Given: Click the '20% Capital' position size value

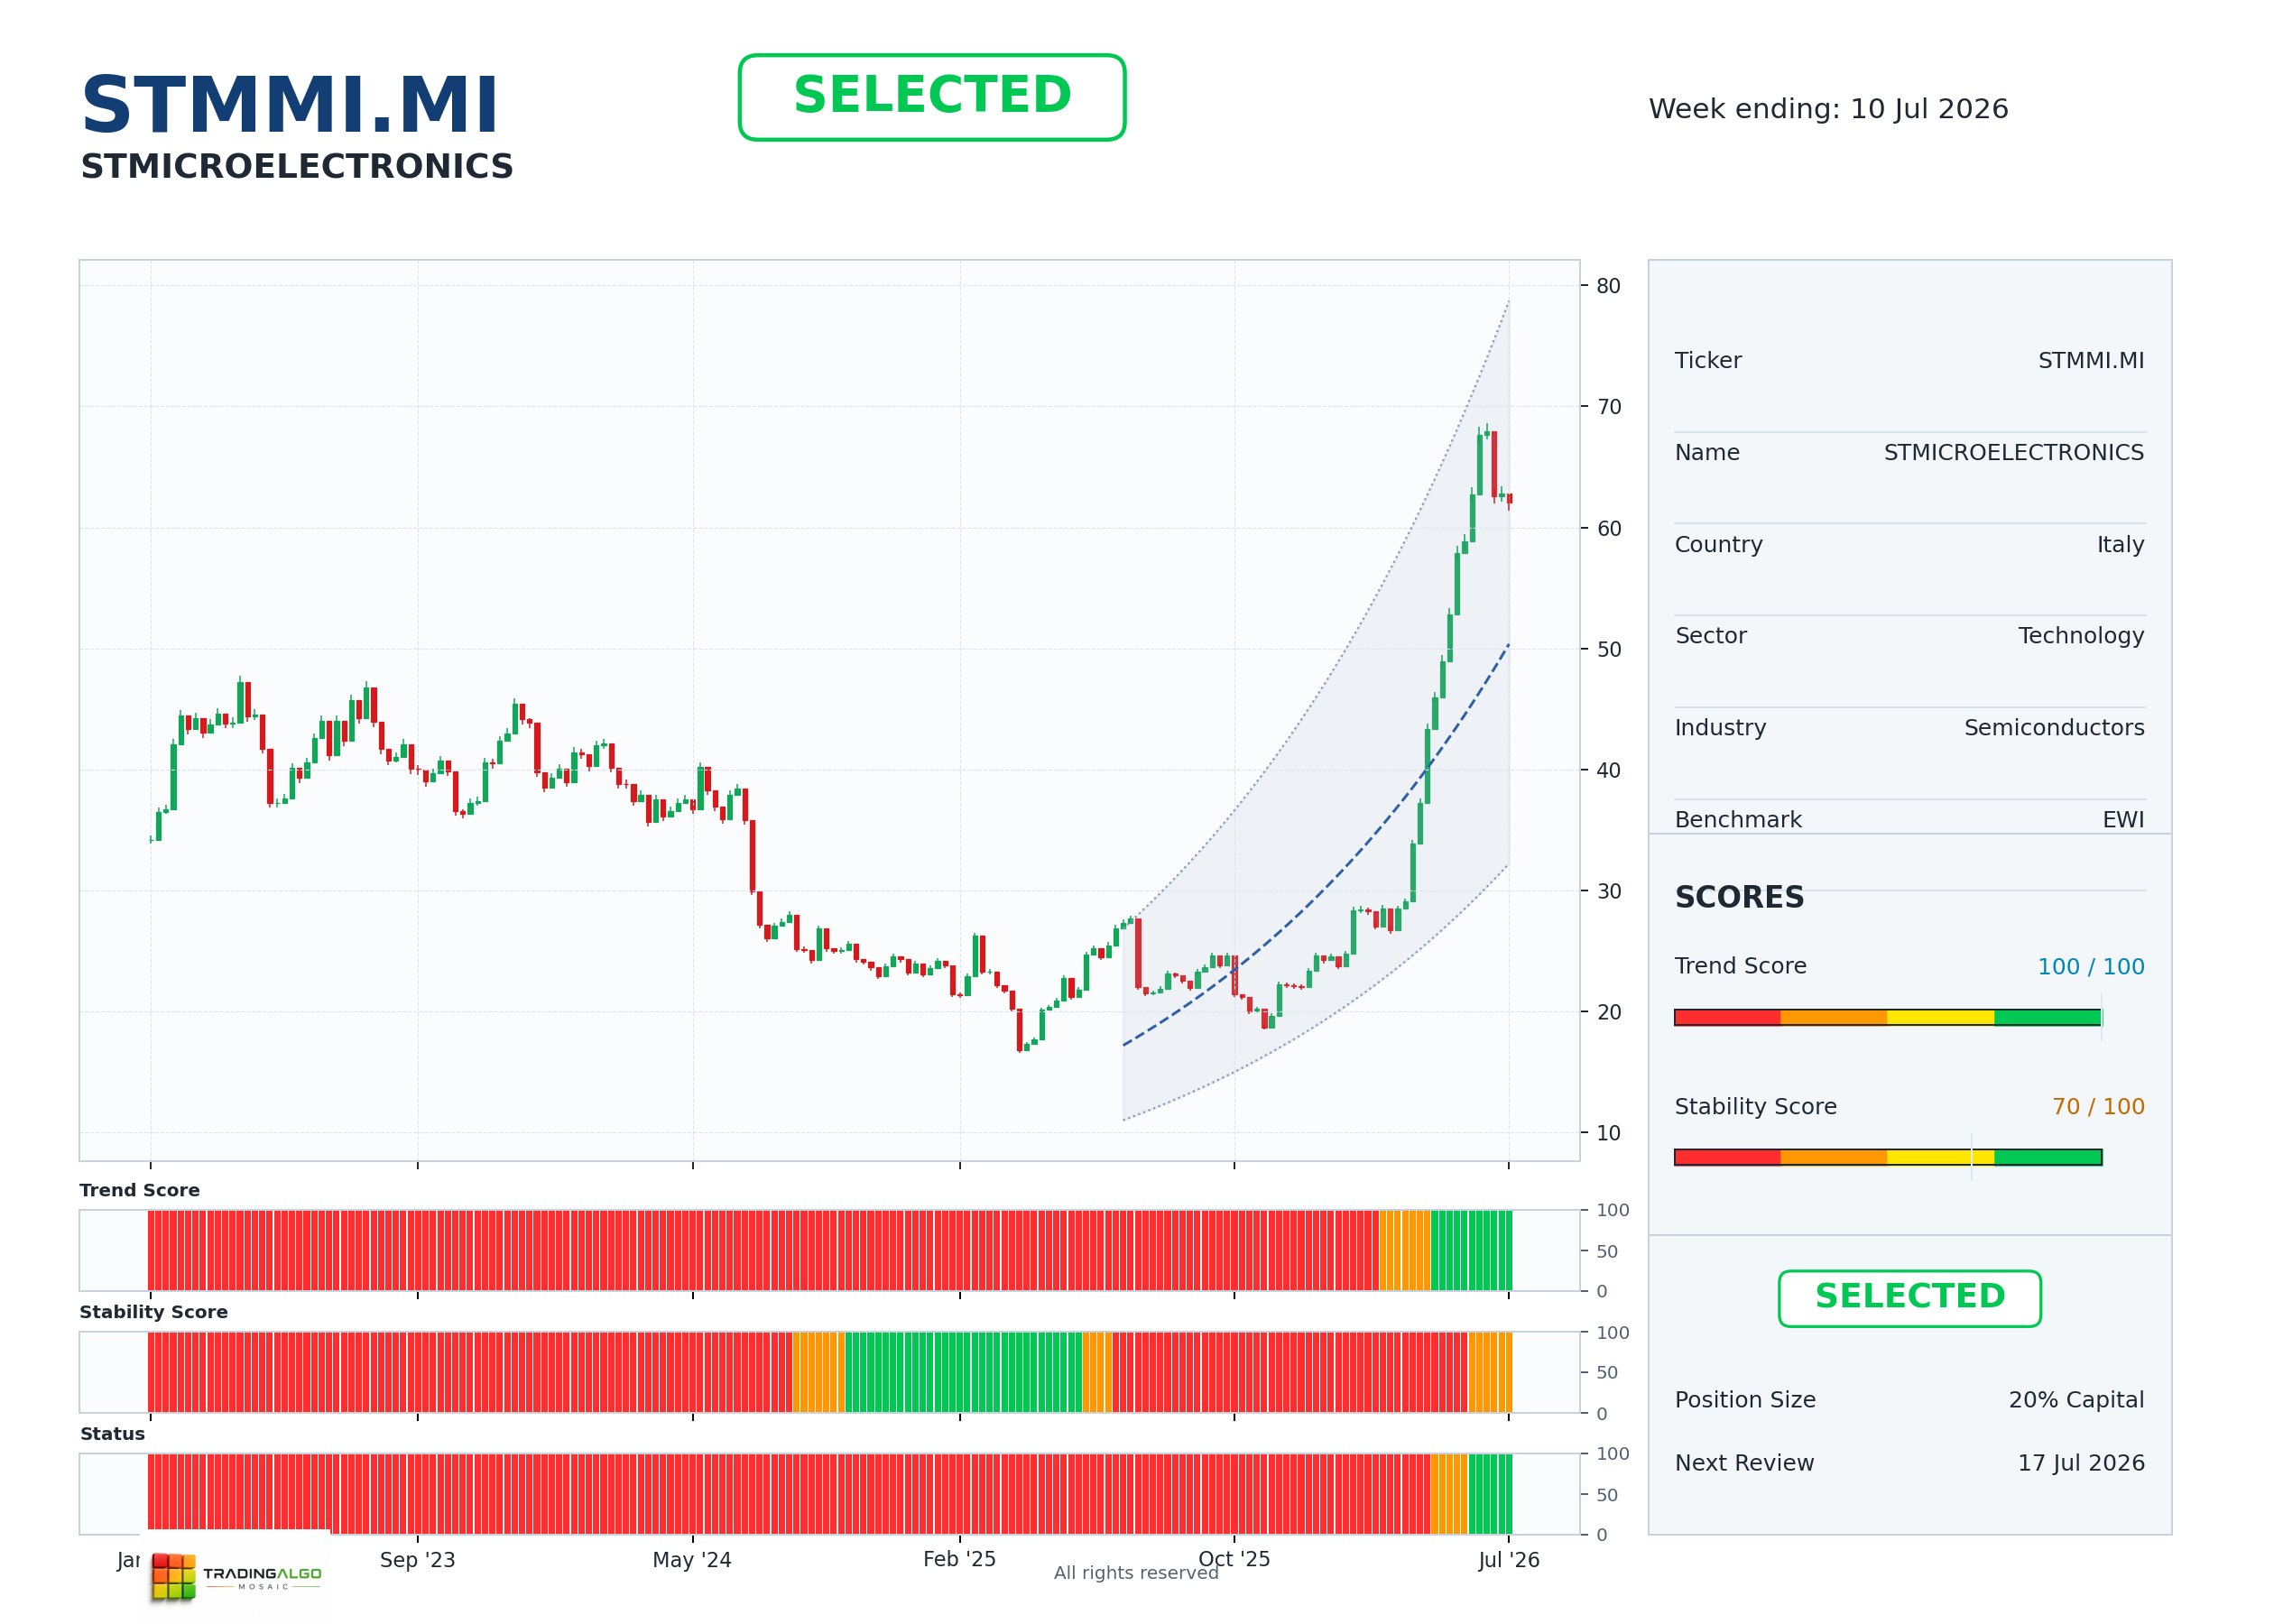Looking at the screenshot, I should (2075, 1400).
